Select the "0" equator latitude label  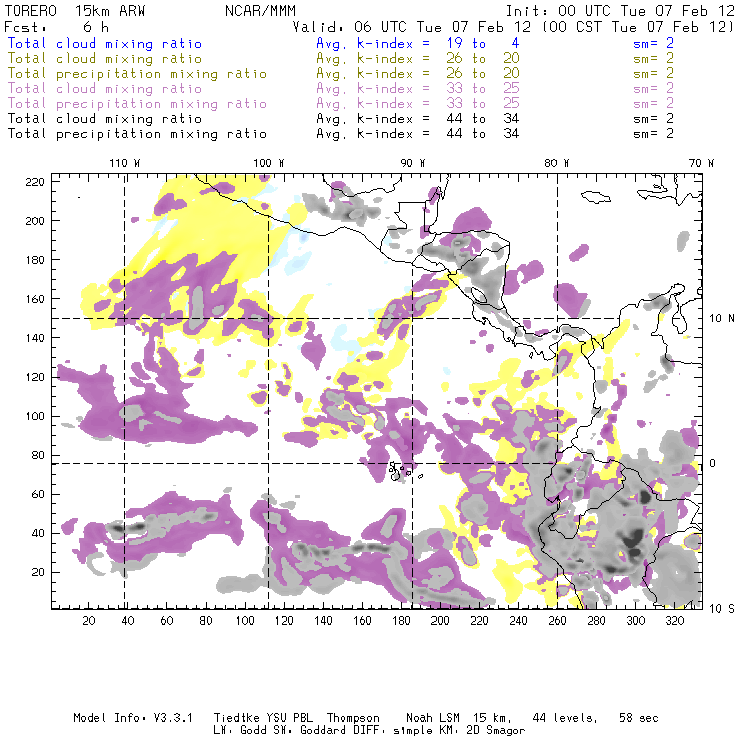pos(712,463)
